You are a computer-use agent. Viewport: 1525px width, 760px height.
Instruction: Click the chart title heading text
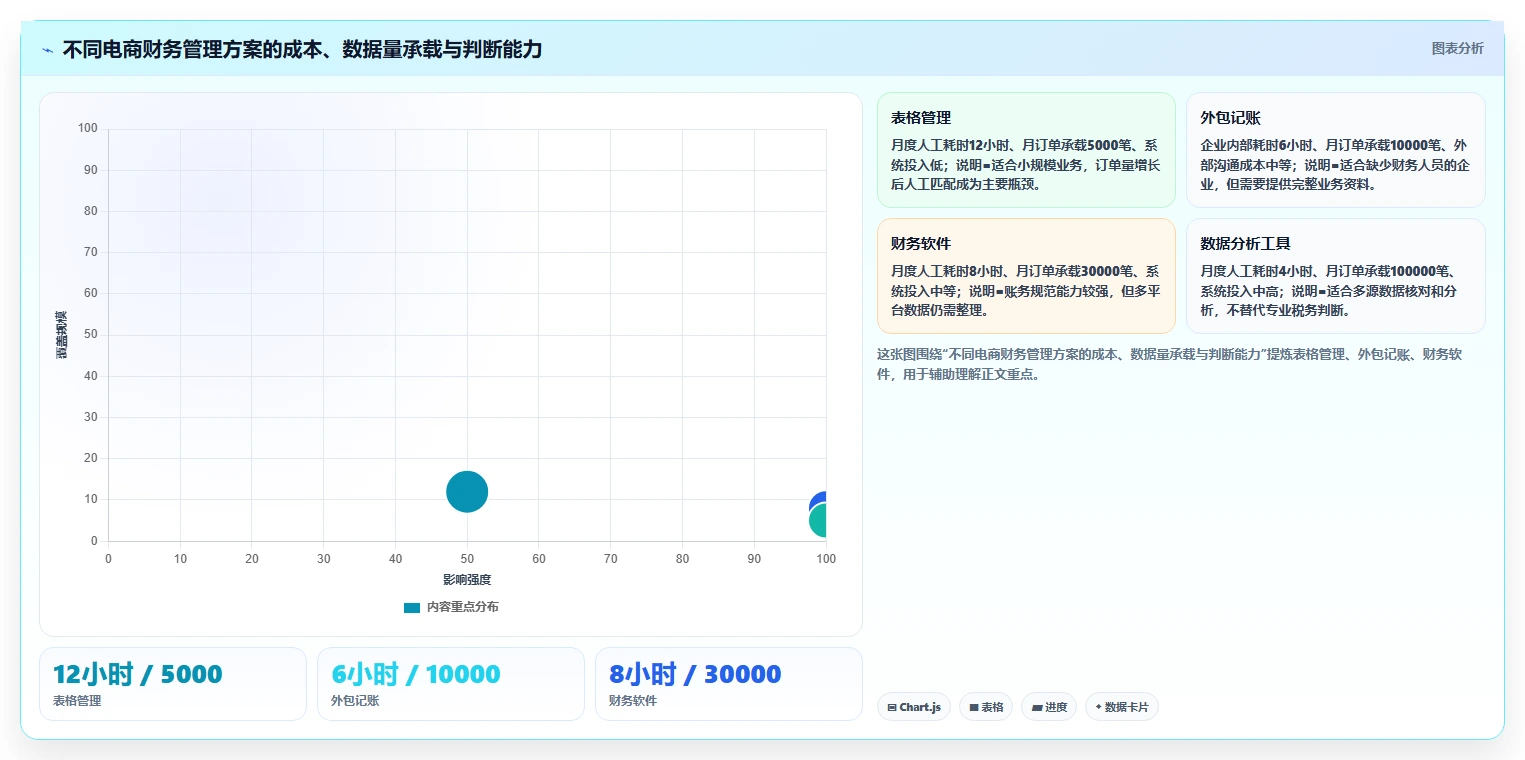[302, 49]
